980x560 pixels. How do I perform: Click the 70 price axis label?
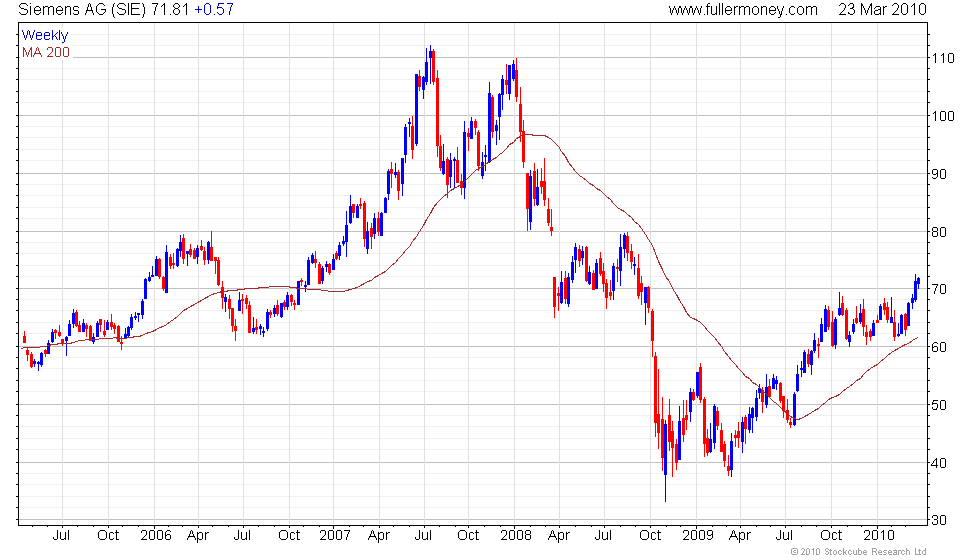(x=939, y=289)
